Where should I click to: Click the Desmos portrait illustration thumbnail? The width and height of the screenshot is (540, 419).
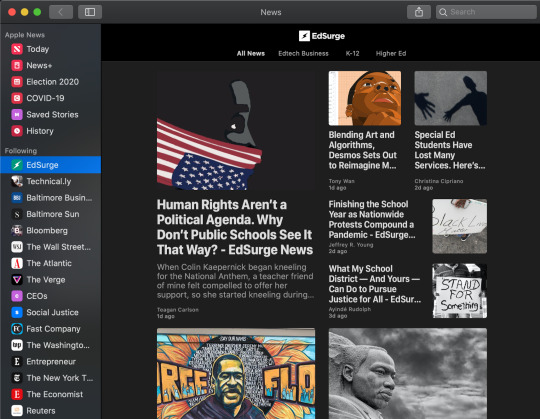[365, 98]
